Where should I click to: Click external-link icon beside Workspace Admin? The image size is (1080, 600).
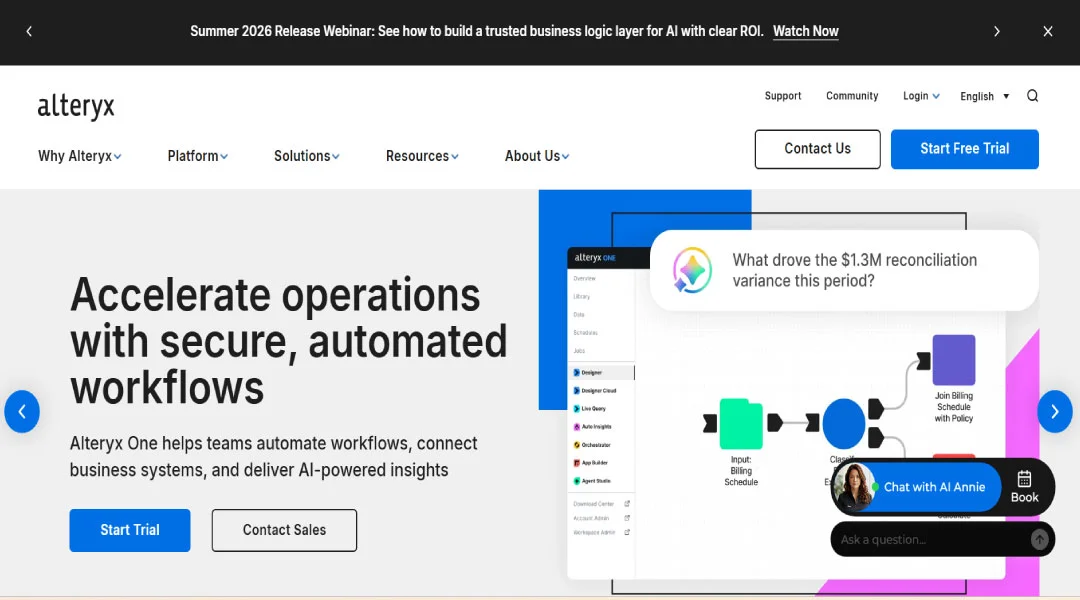point(627,532)
